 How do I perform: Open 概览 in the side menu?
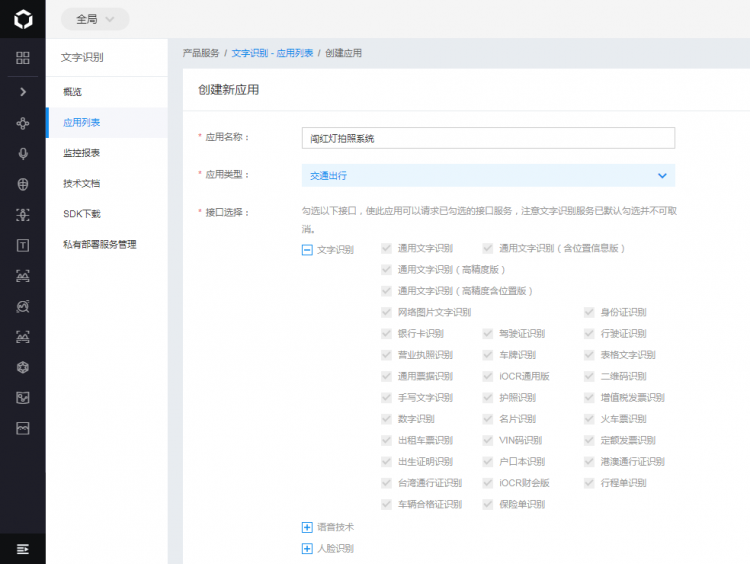coord(107,92)
